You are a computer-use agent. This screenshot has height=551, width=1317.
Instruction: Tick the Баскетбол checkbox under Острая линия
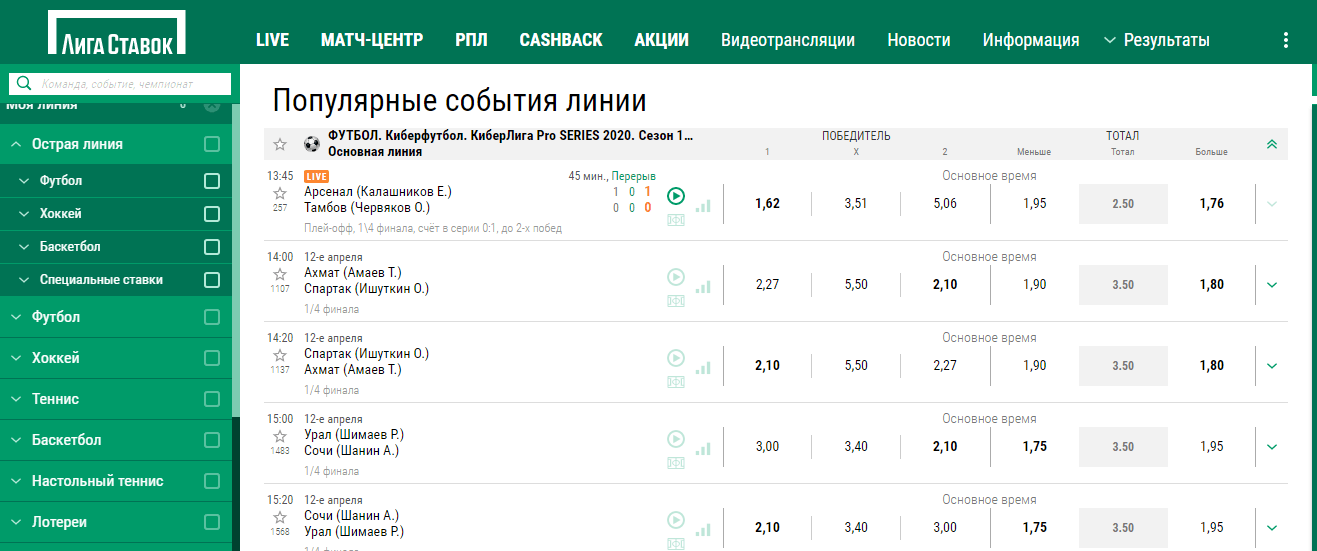click(212, 247)
